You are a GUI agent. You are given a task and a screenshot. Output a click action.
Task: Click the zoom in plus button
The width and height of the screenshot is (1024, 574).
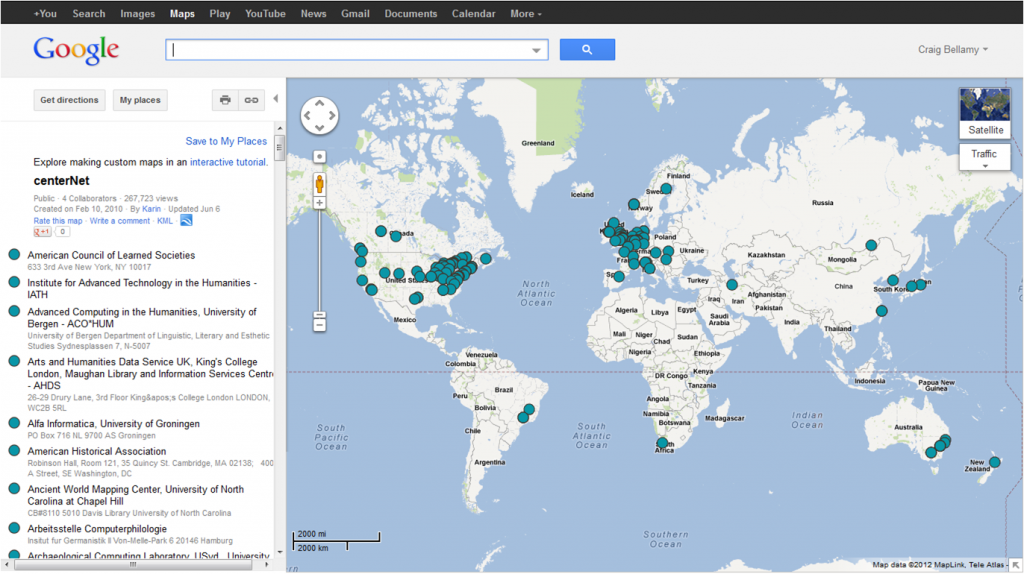click(319, 203)
